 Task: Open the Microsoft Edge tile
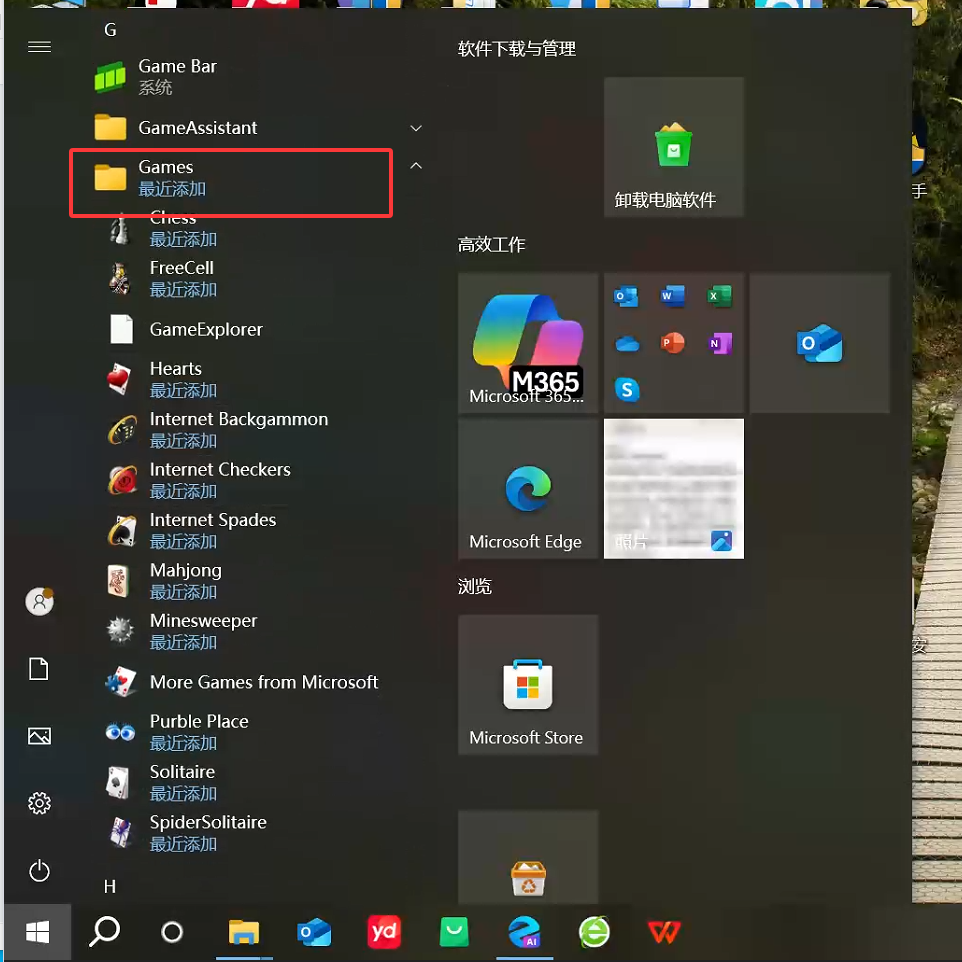click(528, 489)
